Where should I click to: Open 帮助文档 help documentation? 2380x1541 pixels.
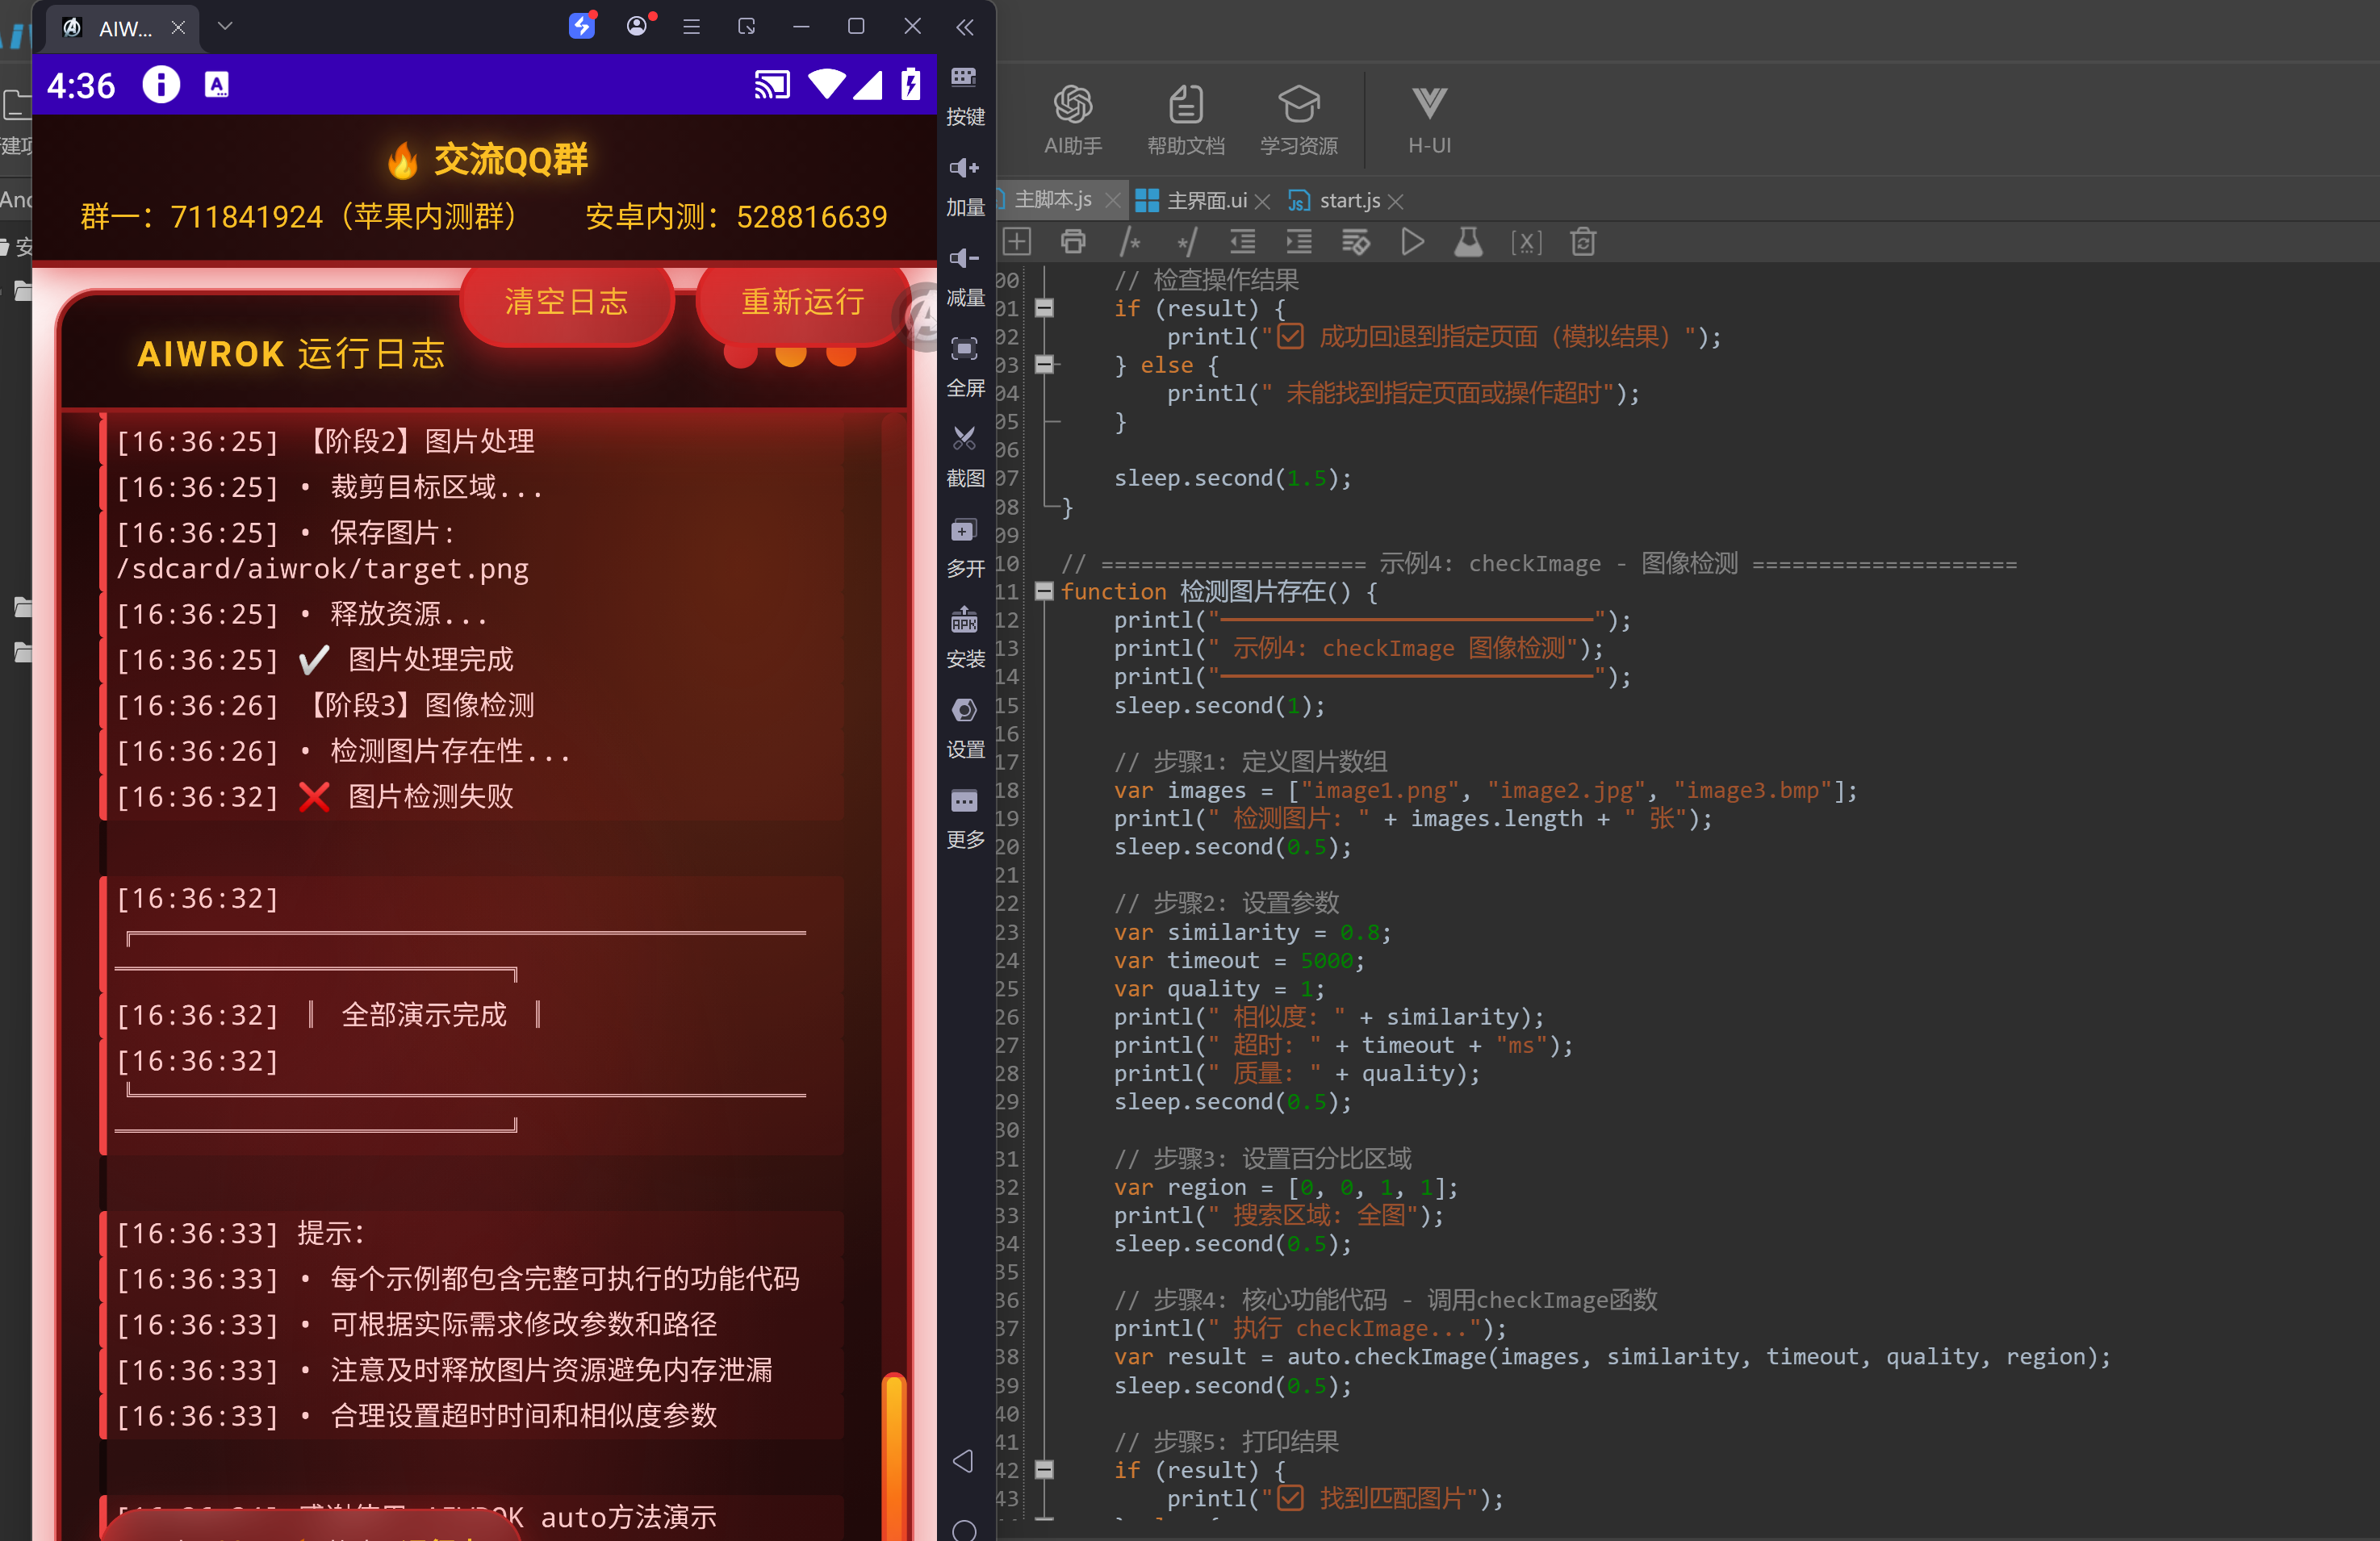pos(1185,120)
